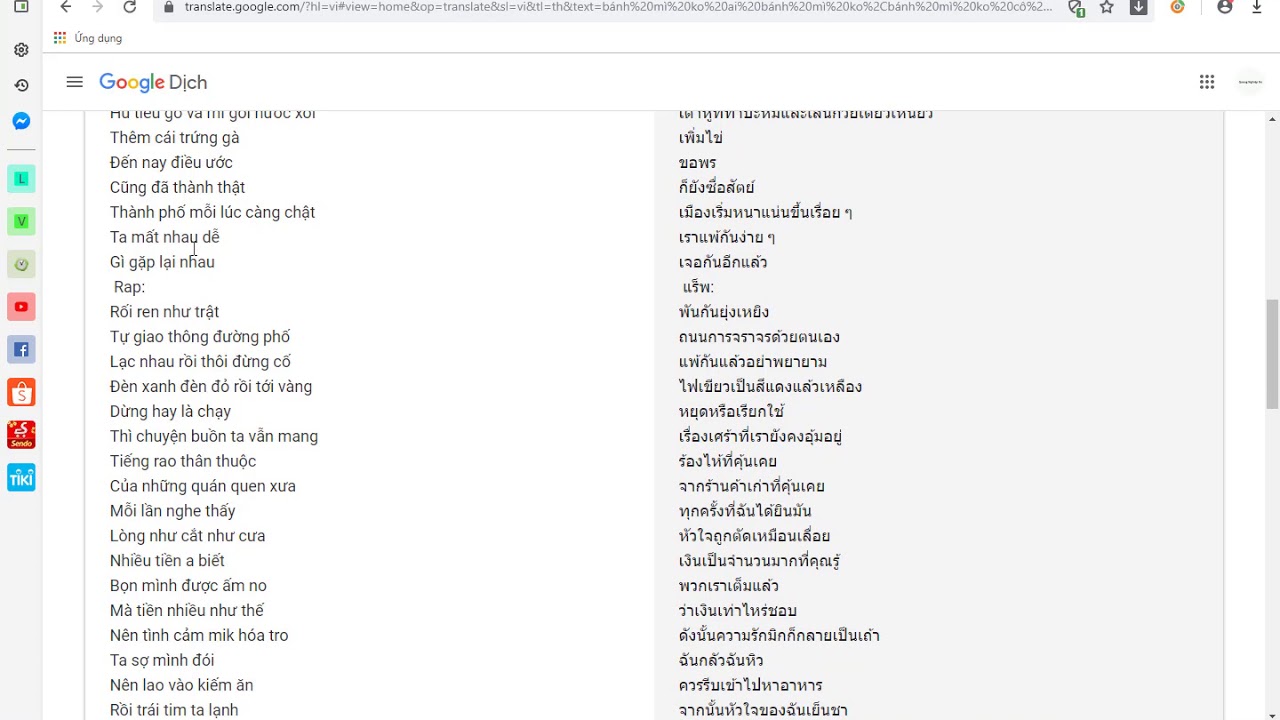Viewport: 1280px width, 720px height.
Task: Click source text 'Mà tiền nhiều như thế'
Action: point(187,610)
